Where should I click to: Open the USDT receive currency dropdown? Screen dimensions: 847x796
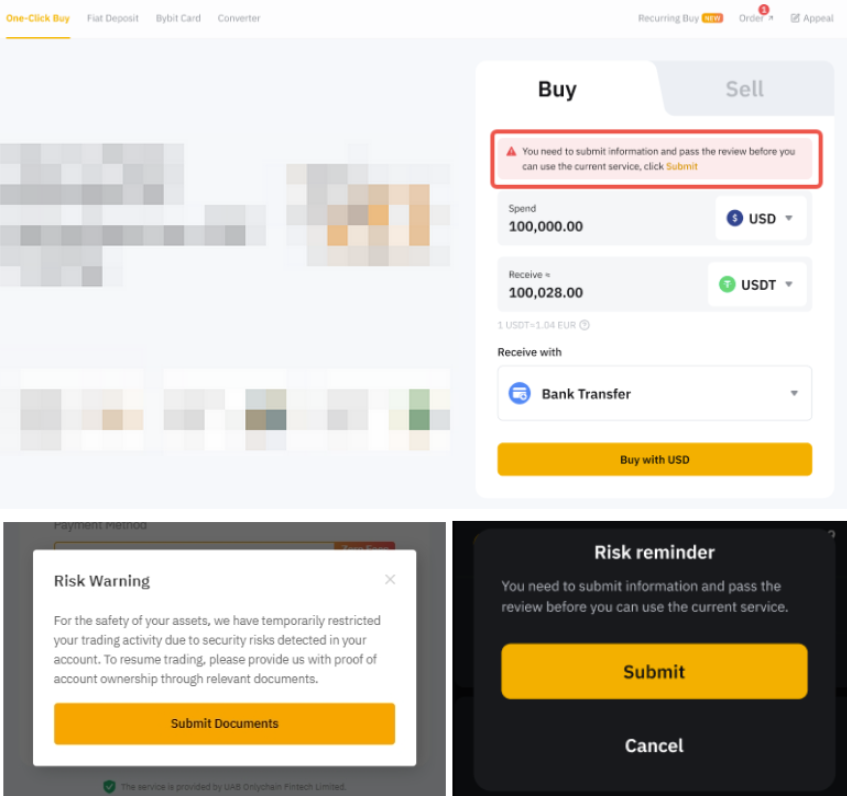click(788, 284)
